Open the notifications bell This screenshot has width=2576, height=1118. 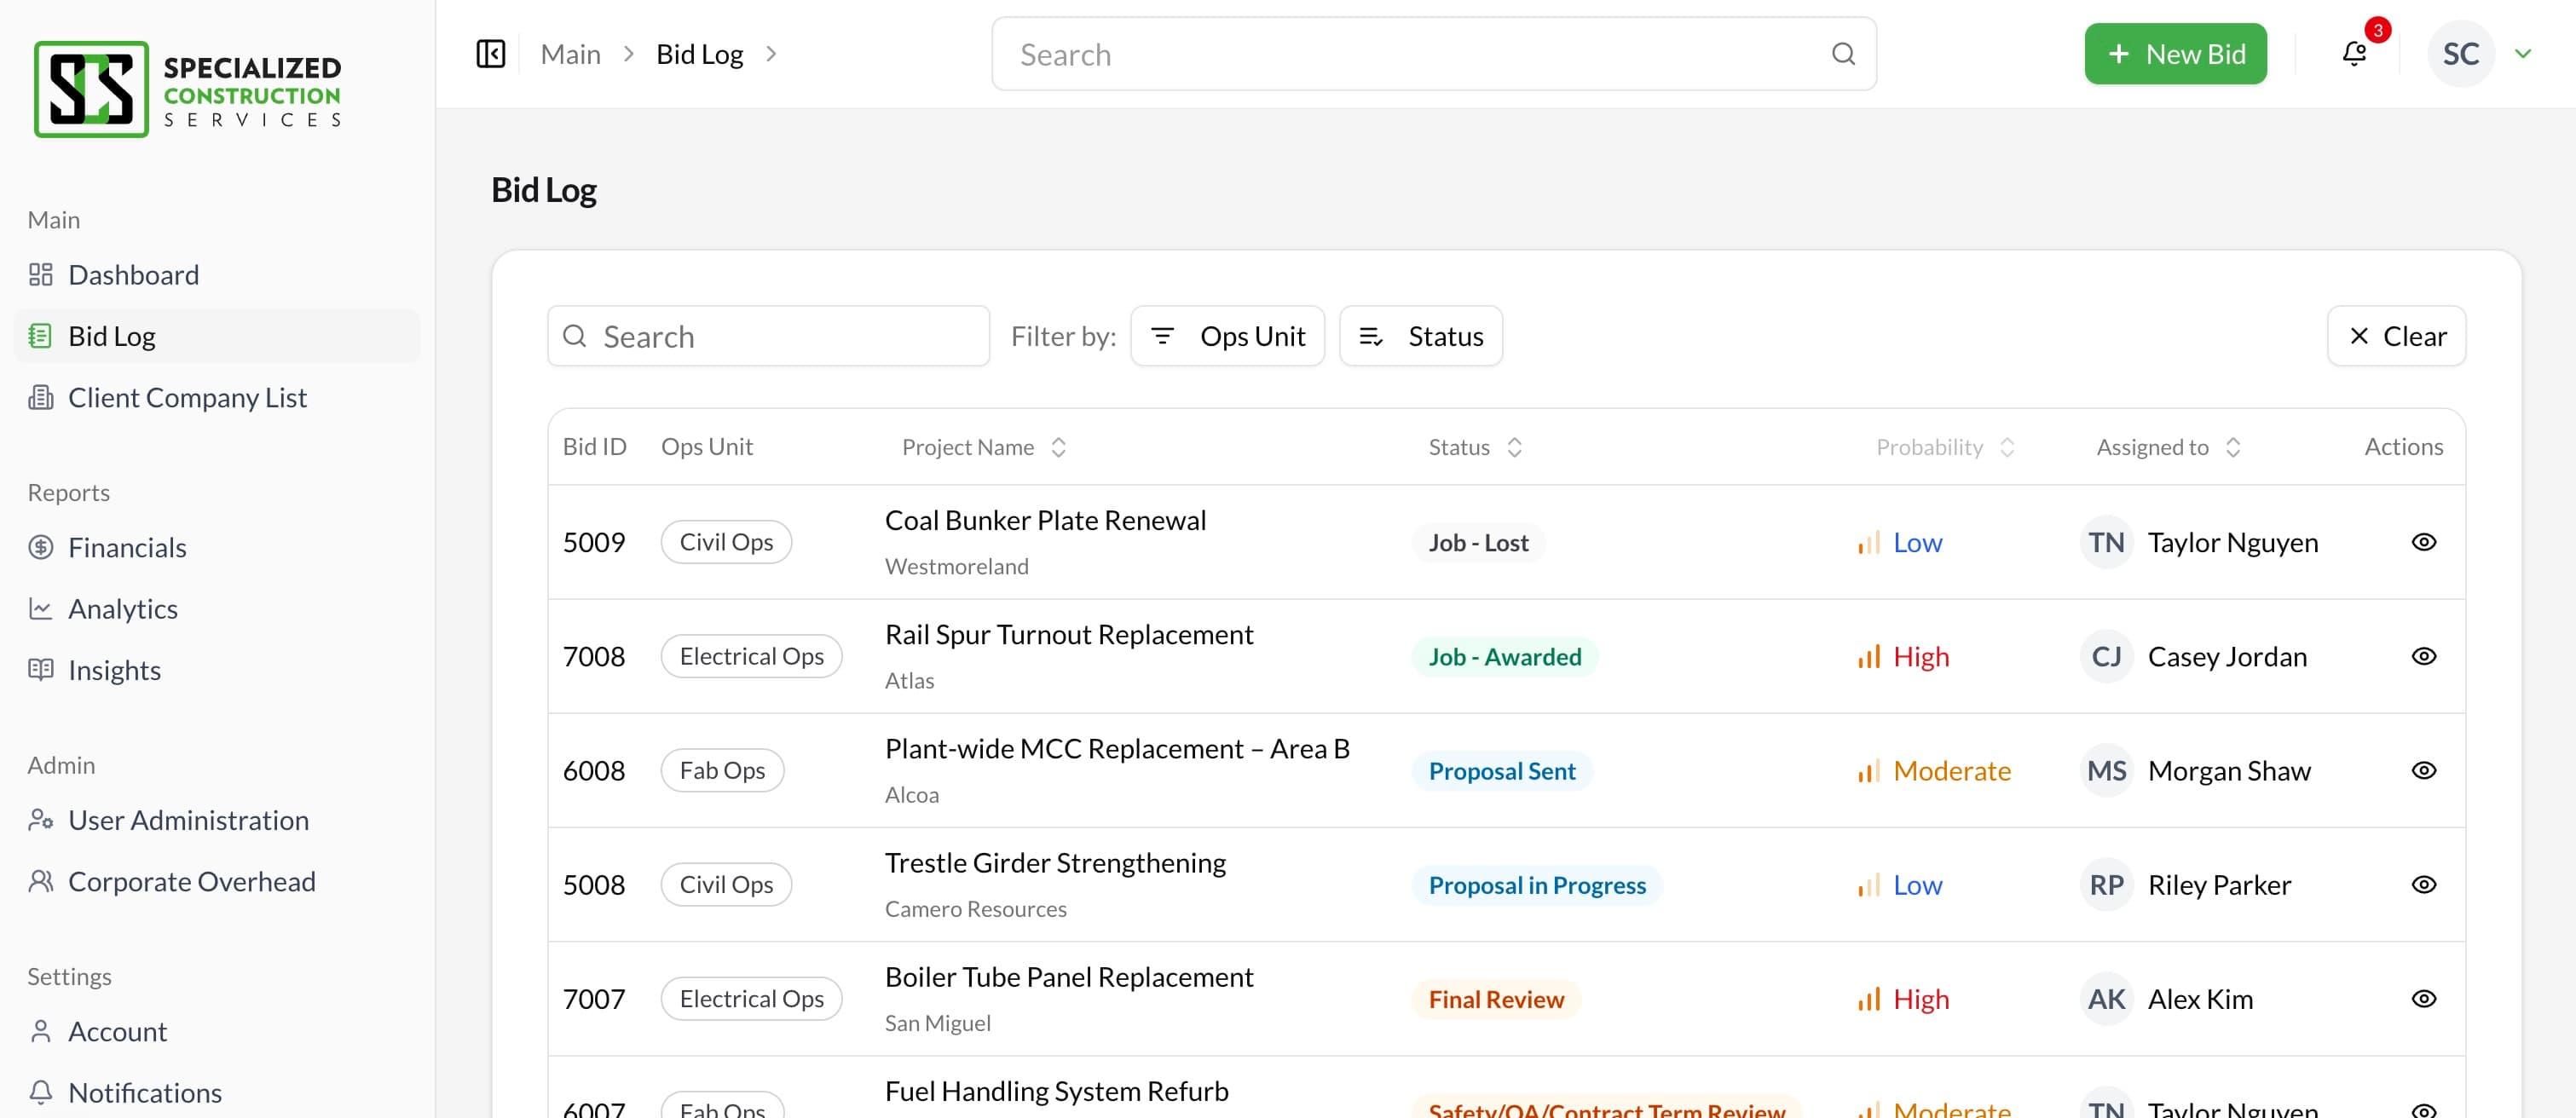[x=2354, y=54]
